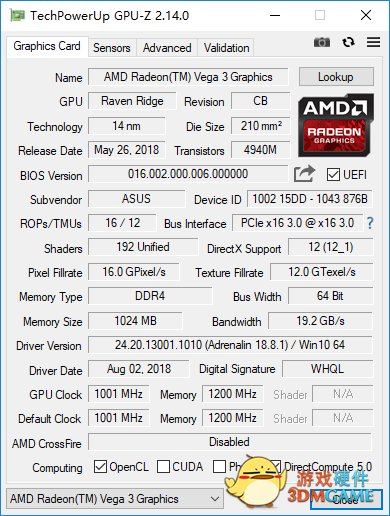
Task: Minimize the GPU-Z window
Action: [275, 15]
